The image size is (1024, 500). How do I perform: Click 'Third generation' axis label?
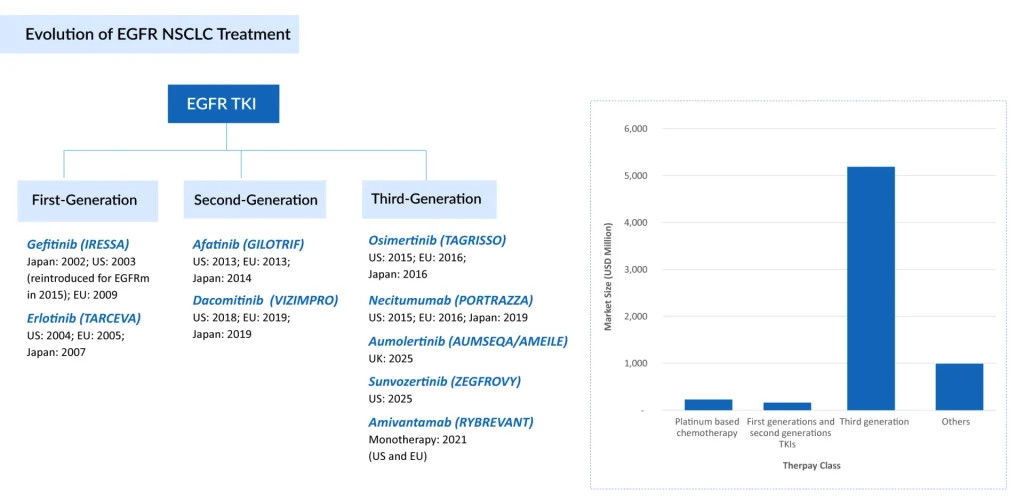point(874,422)
